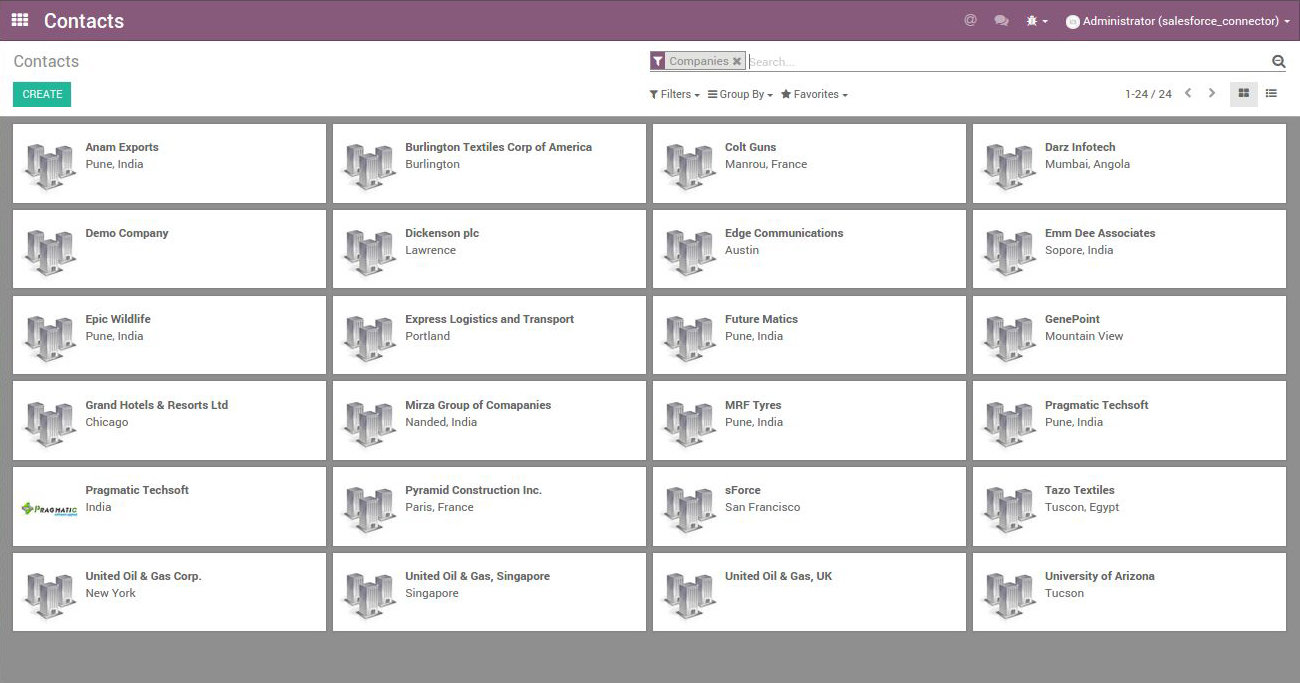Open the apps grid menu
The image size is (1300, 683).
(20, 20)
